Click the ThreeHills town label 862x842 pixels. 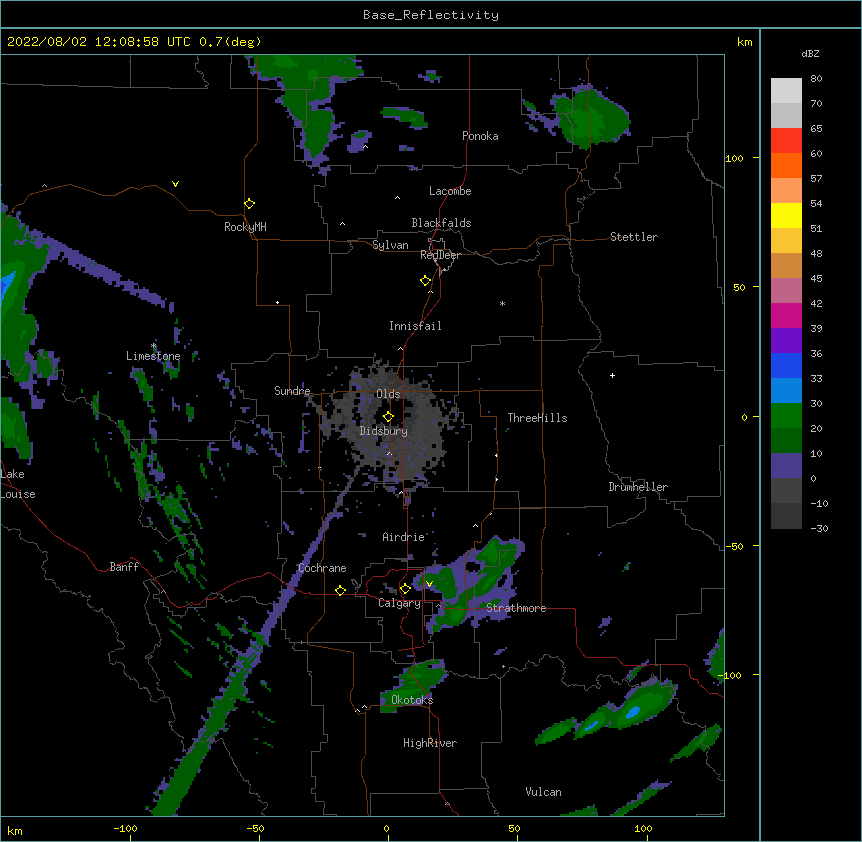click(537, 418)
